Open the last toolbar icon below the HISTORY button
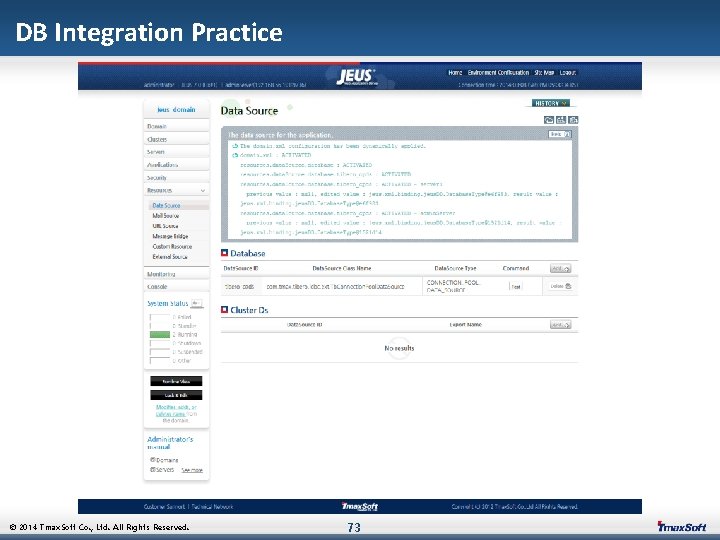The height and width of the screenshot is (540, 720). coord(573,120)
